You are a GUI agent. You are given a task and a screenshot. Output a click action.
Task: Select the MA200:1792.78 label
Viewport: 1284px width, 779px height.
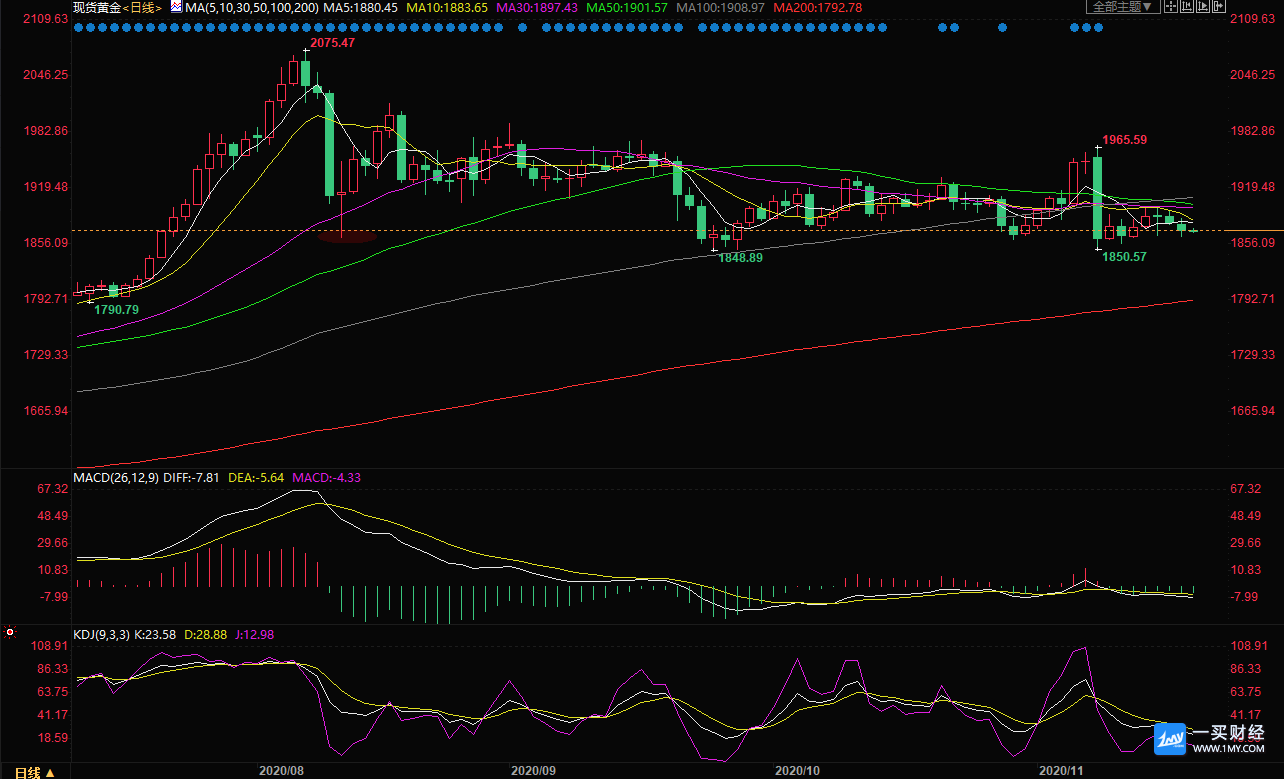point(816,7)
